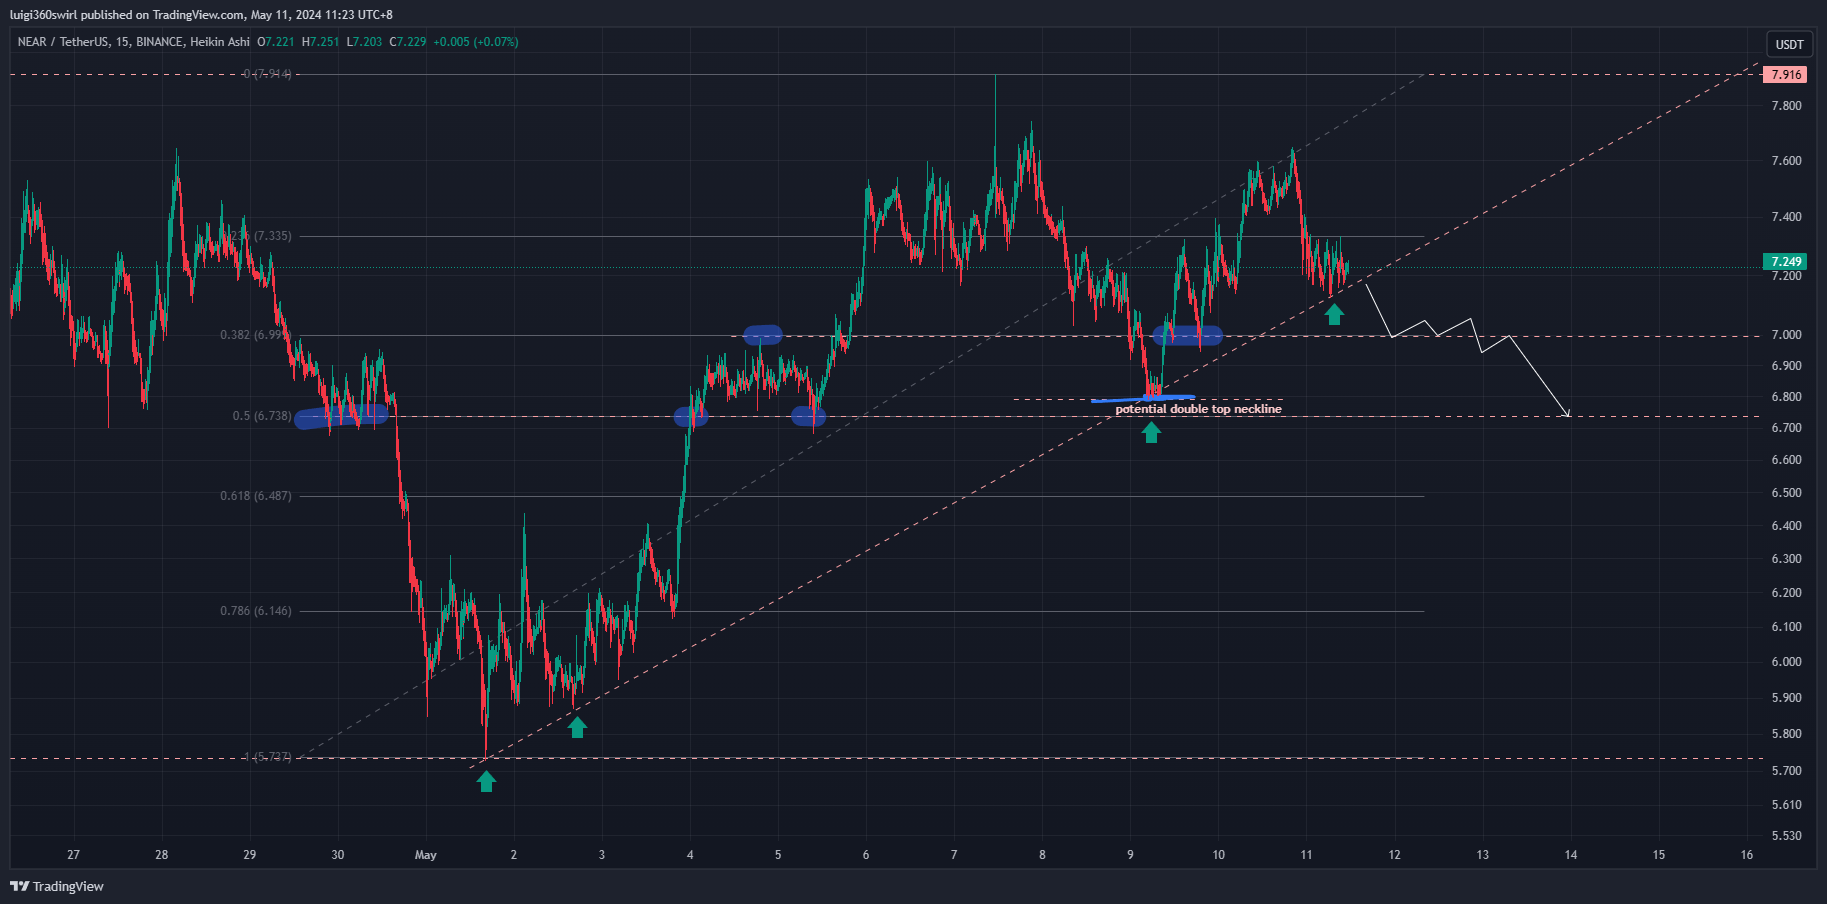Image resolution: width=1827 pixels, height=904 pixels.
Task: Click 7.800 on the price axis
Action: (1786, 106)
